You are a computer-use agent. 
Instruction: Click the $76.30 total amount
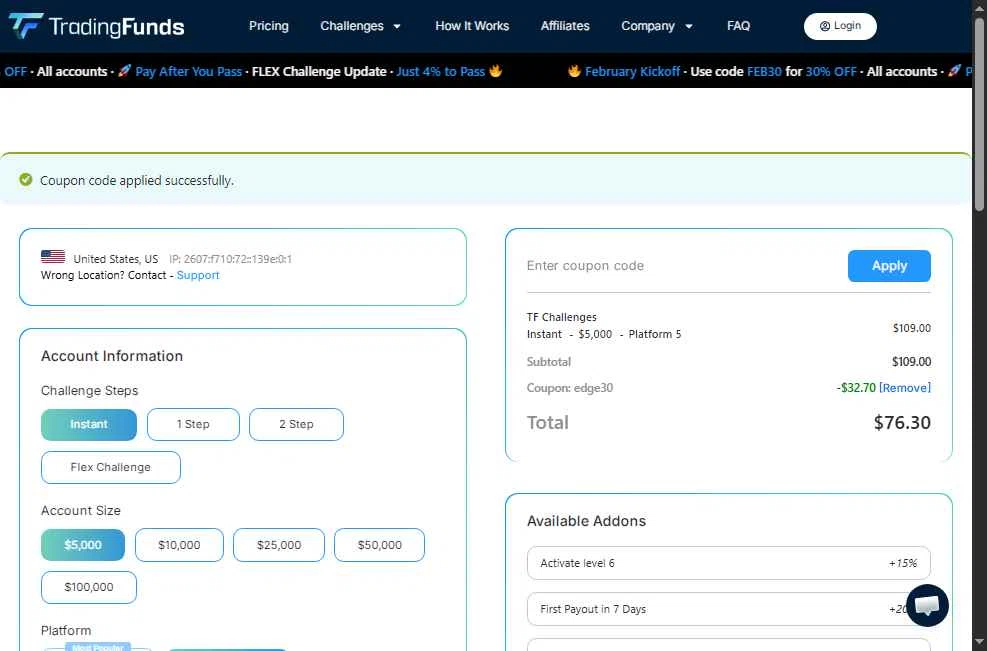[902, 422]
